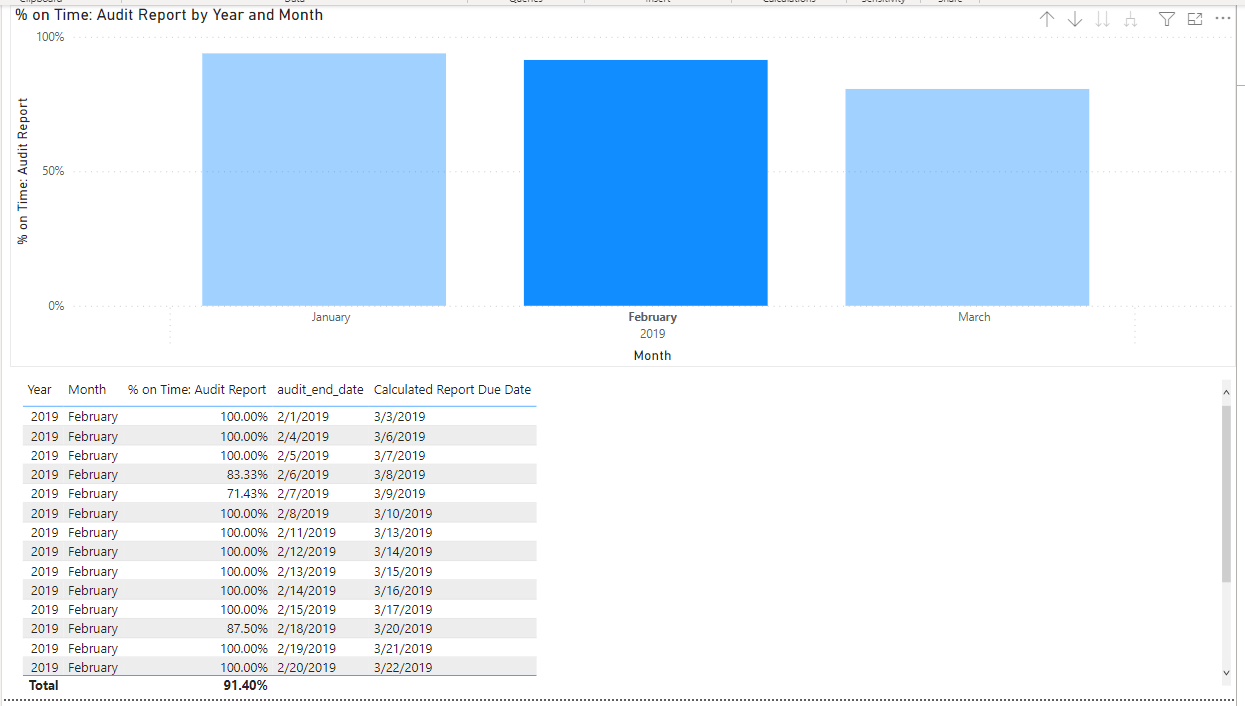Turn on Drill Down mode single arrow
This screenshot has width=1245, height=706.
[x=1075, y=19]
